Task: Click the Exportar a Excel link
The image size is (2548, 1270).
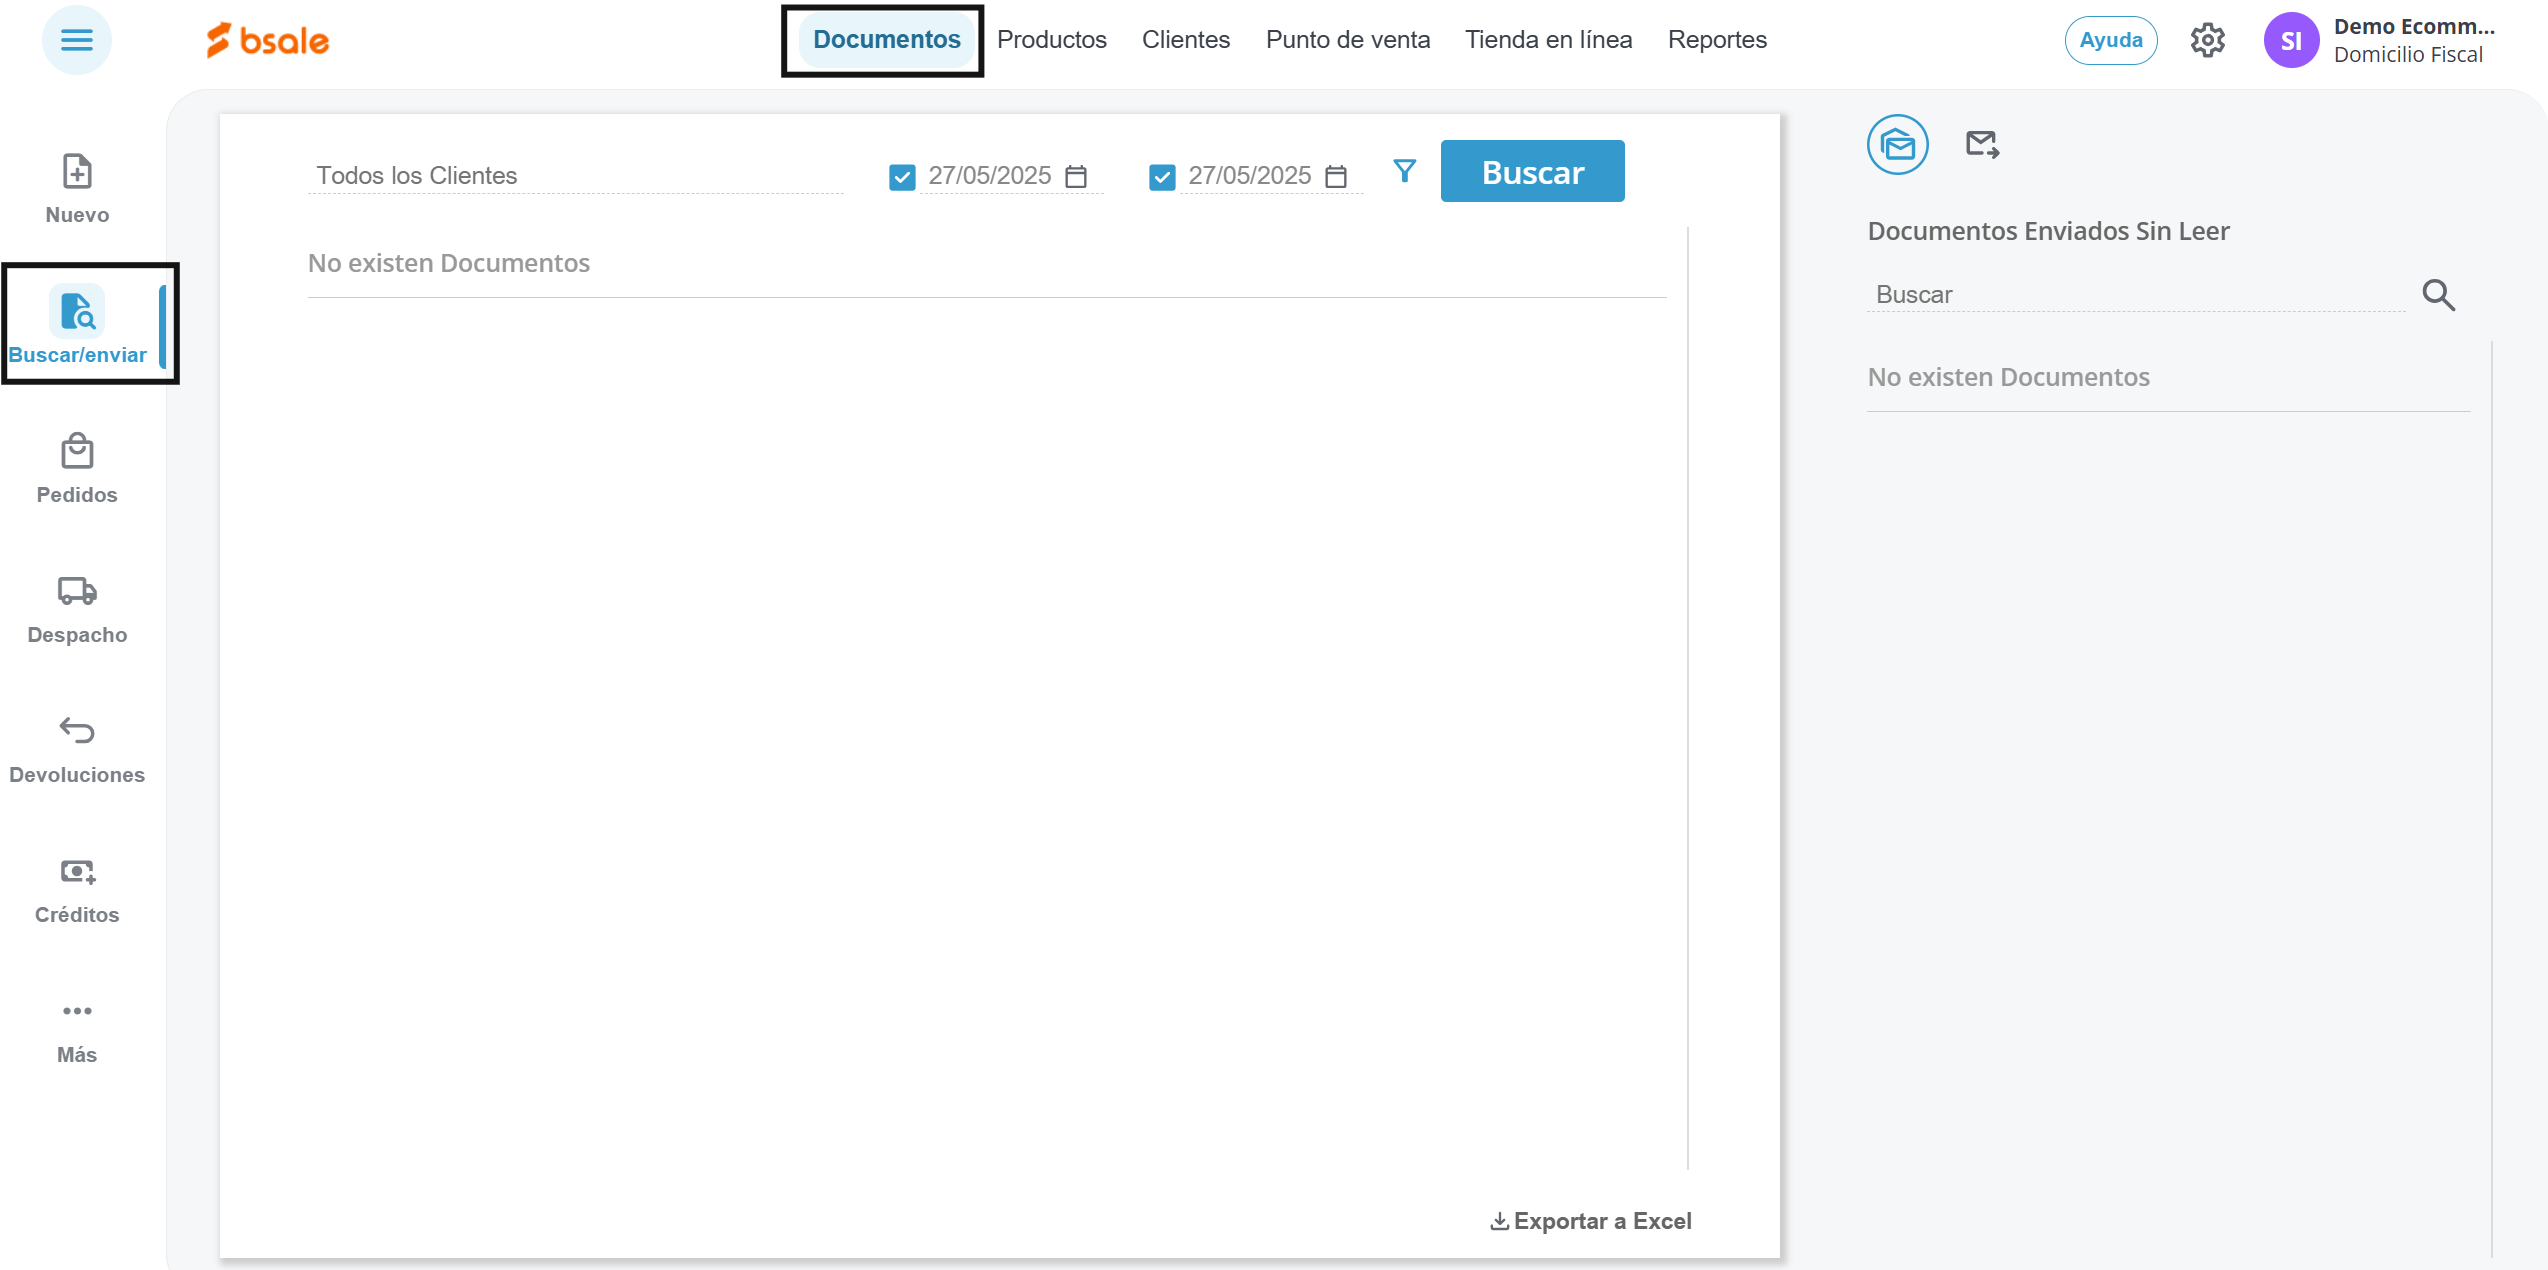Action: [1591, 1221]
